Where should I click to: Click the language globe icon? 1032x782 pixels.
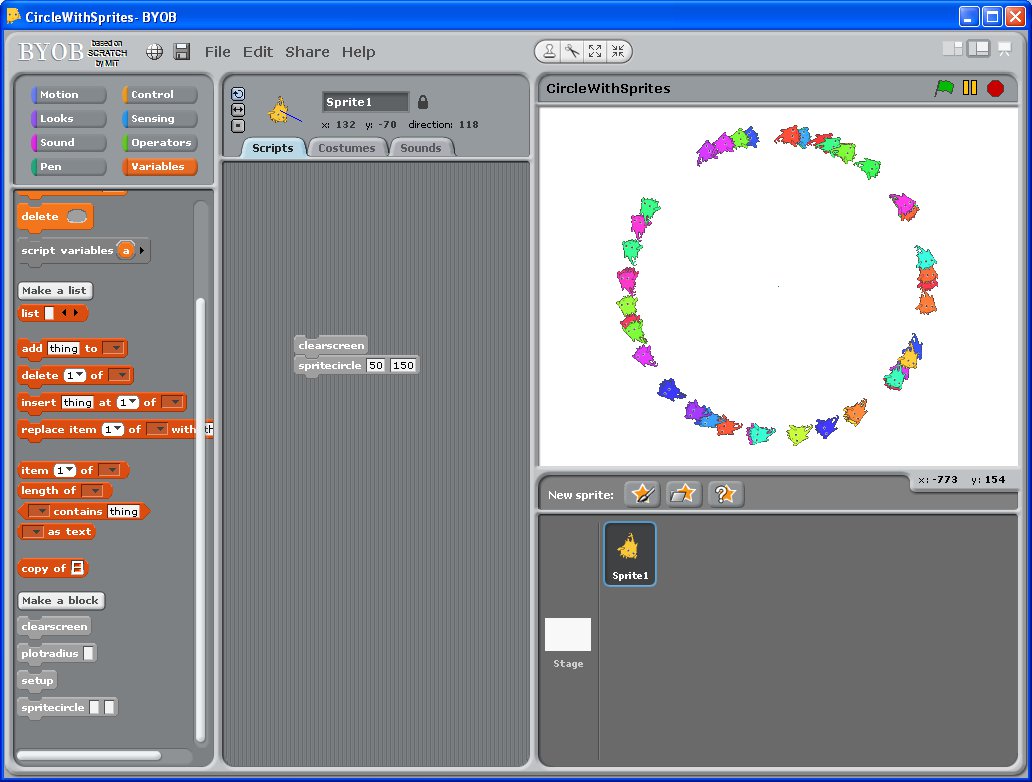[154, 52]
